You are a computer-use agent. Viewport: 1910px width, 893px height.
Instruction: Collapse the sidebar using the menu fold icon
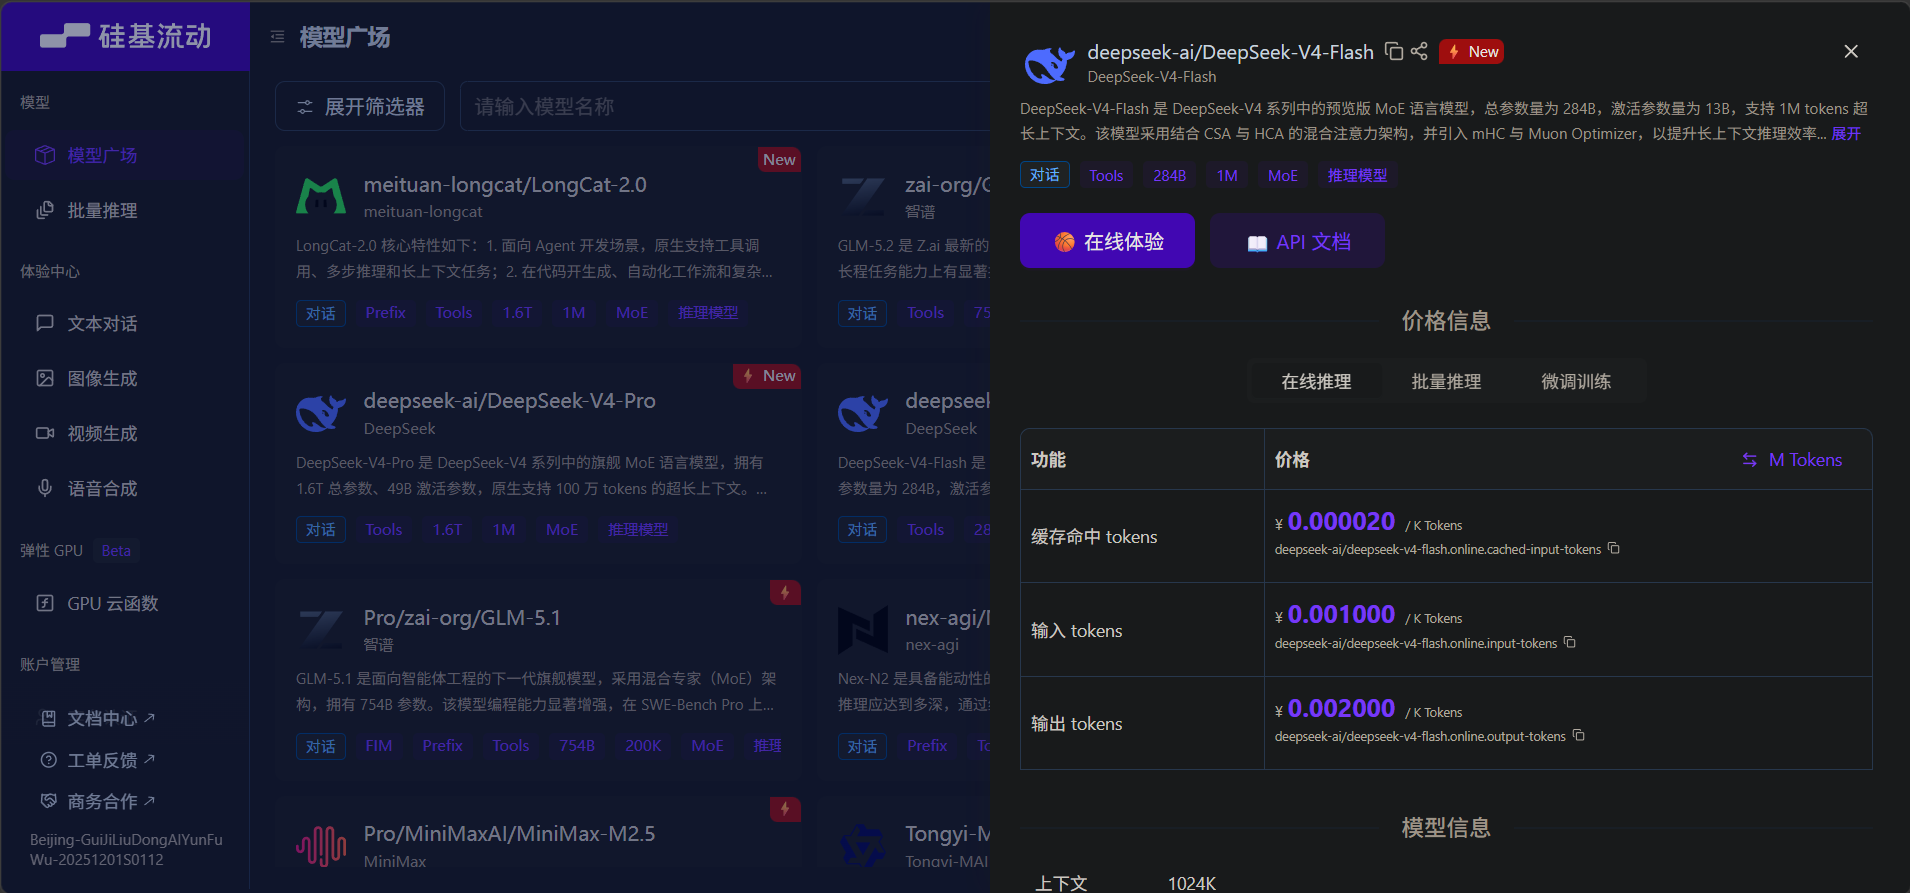tap(277, 37)
